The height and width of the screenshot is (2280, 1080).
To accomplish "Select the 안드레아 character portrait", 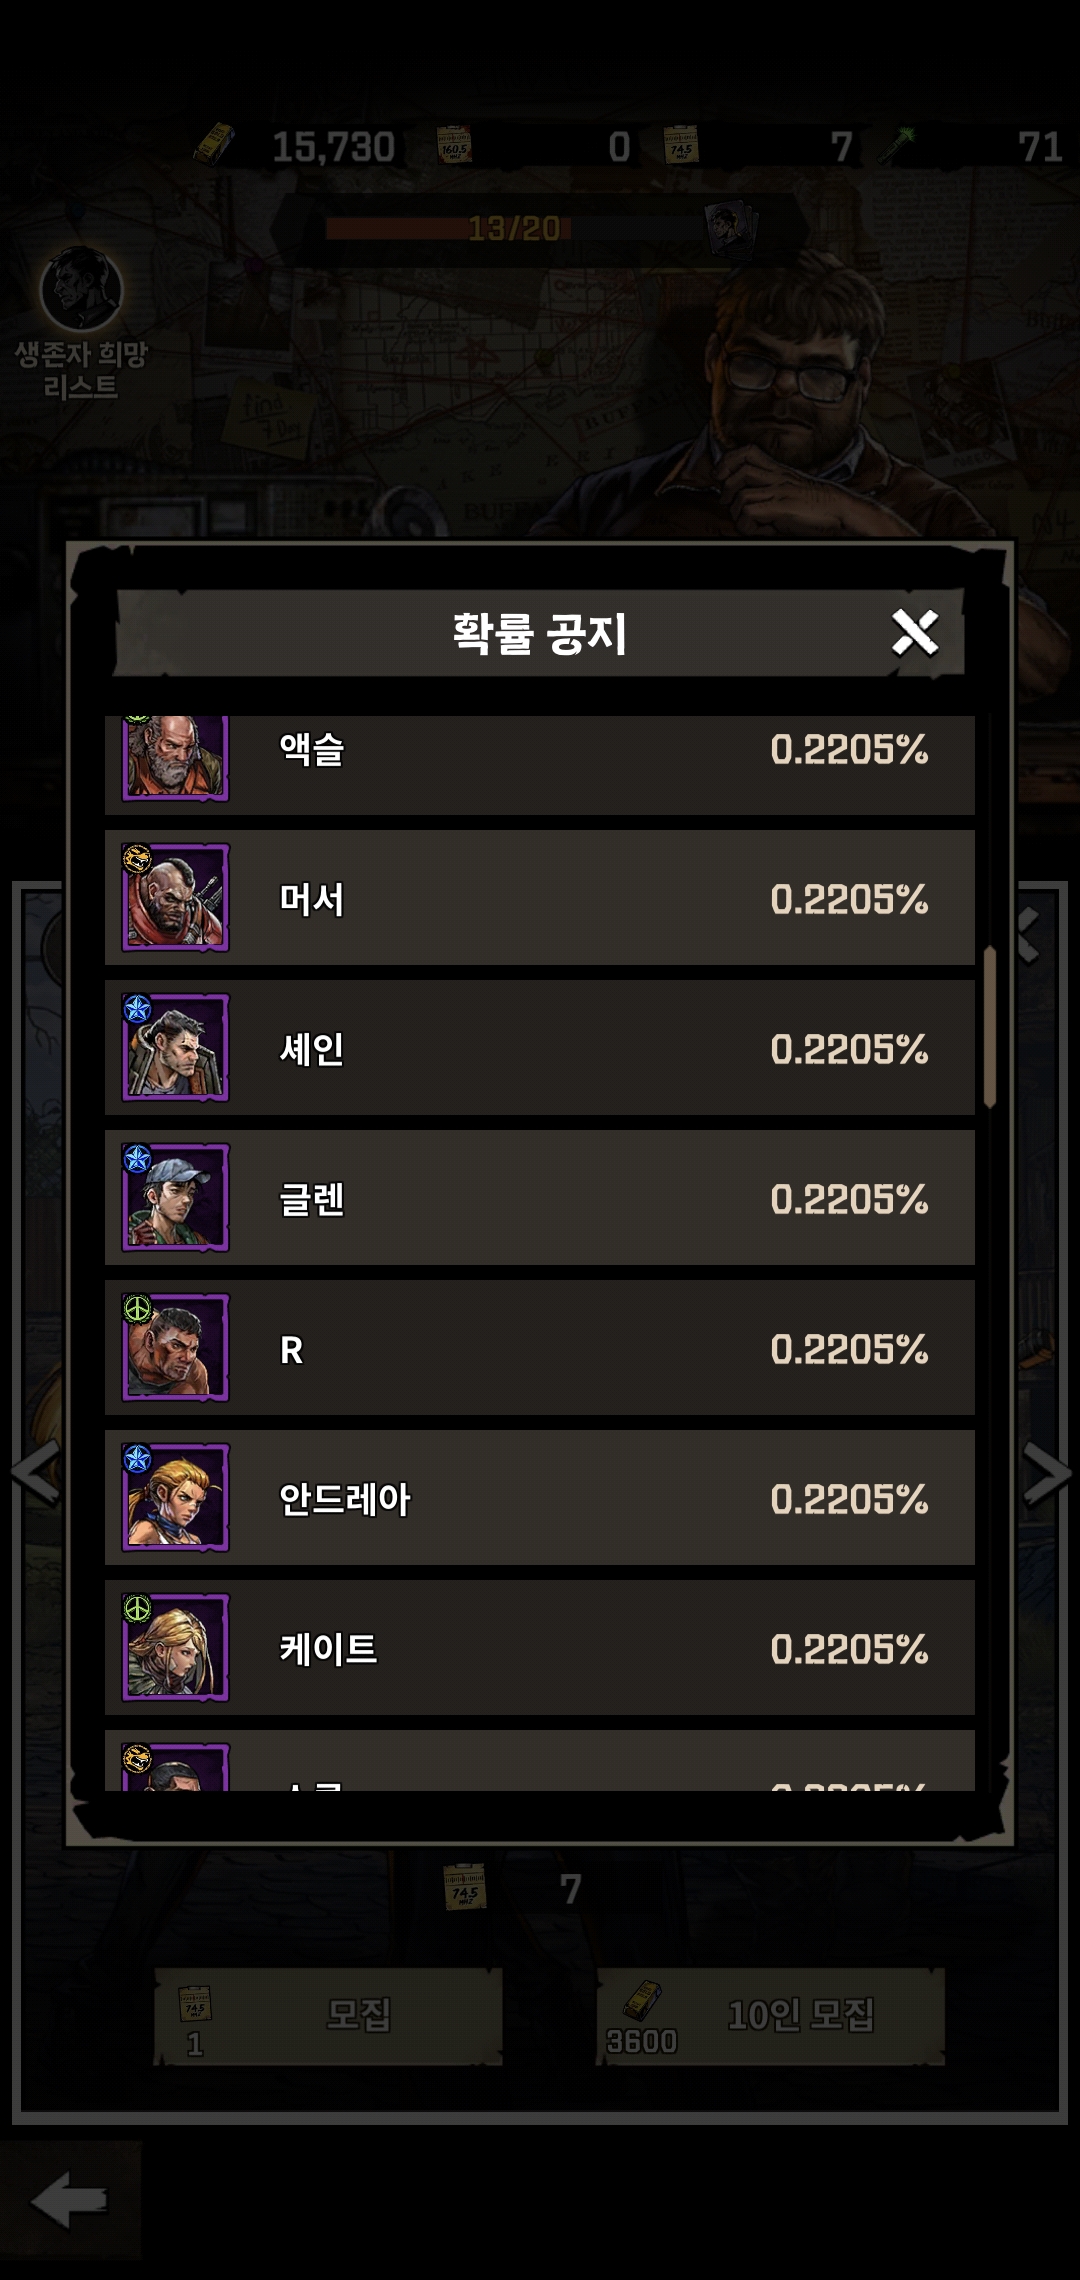I will coord(176,1497).
